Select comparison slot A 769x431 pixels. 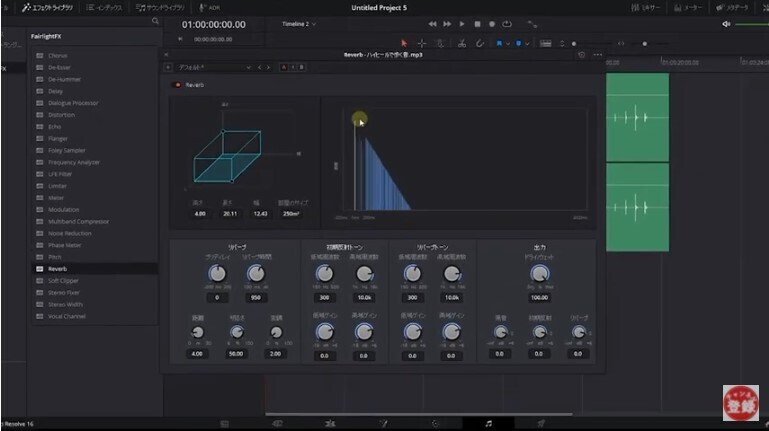[x=283, y=67]
